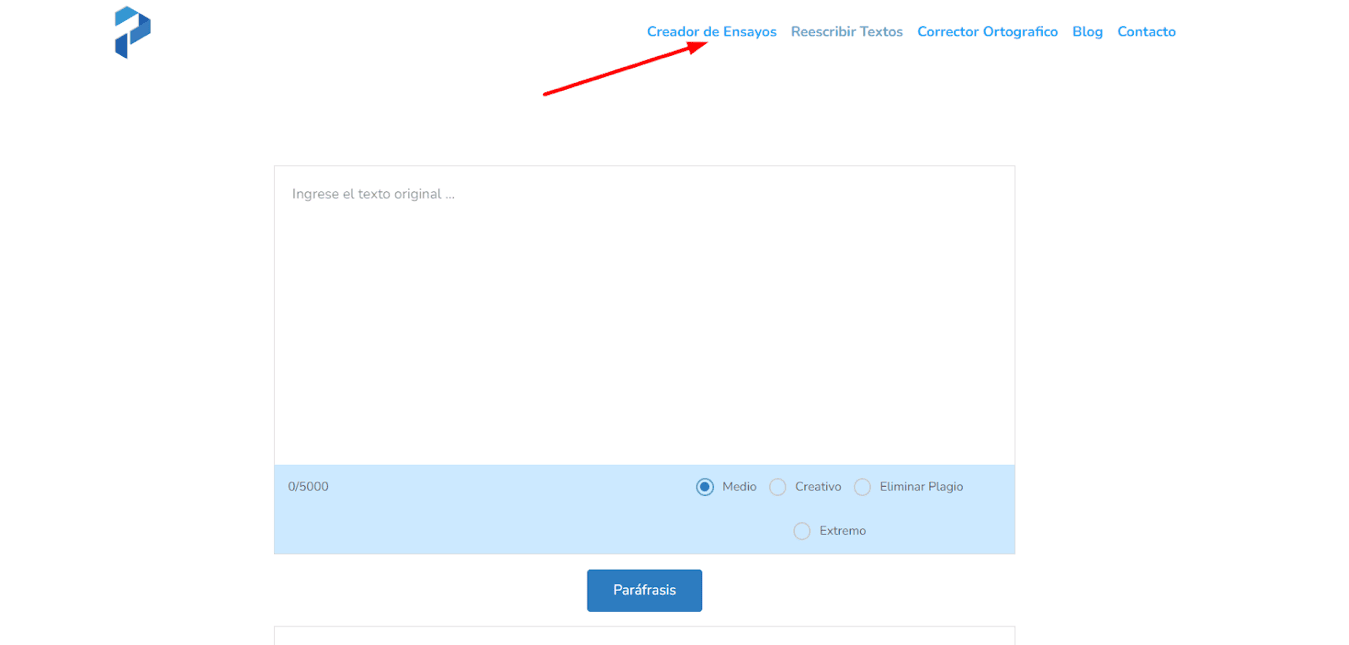
Task: Select the Medio radio button circle
Action: pos(705,487)
